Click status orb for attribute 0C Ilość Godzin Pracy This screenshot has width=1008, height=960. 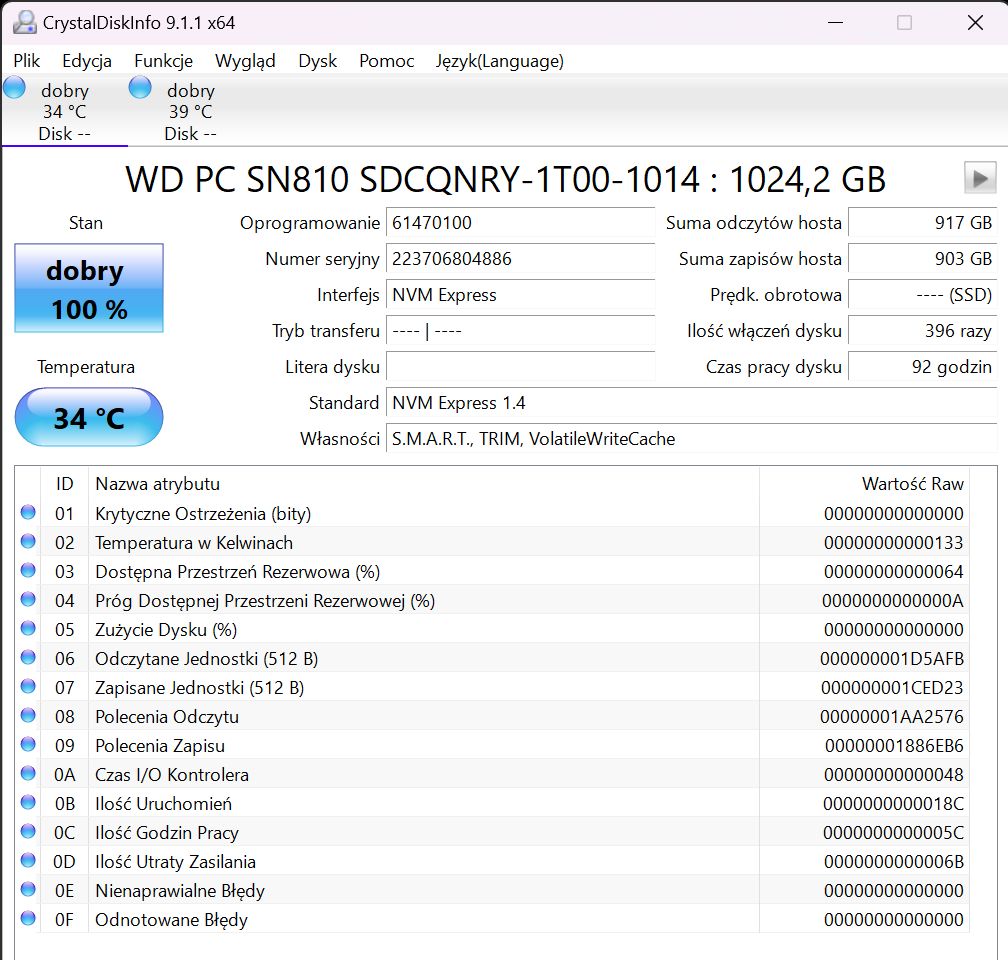[x=28, y=831]
